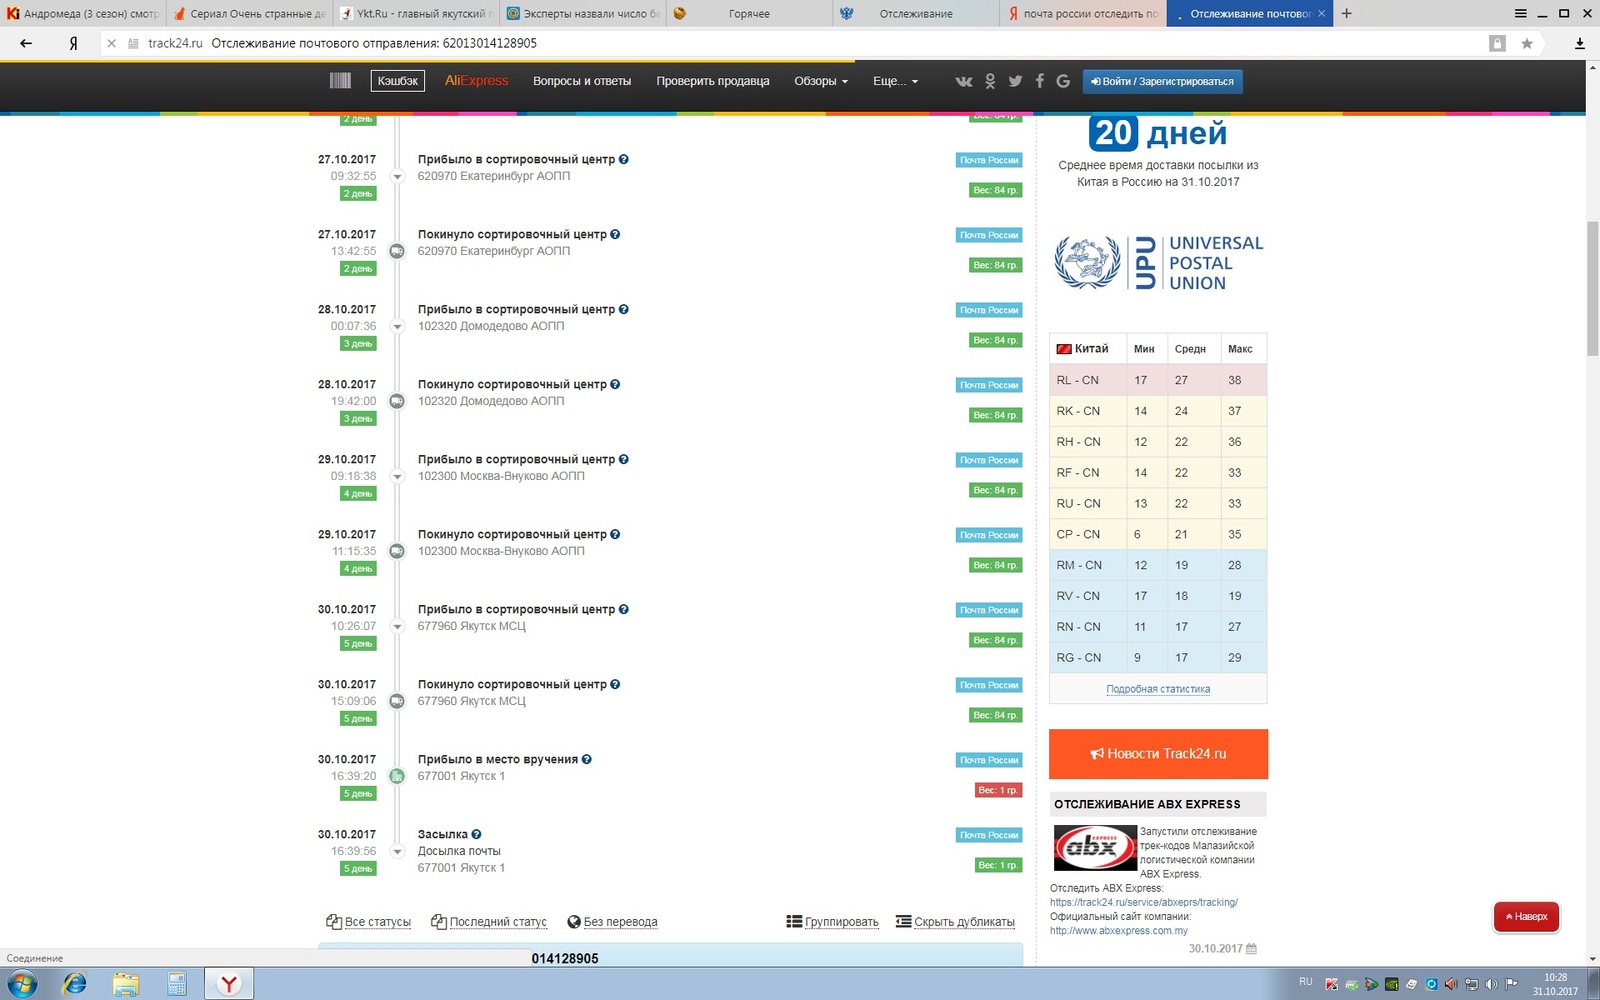Open 'Вопросы и ответы' menu item
Screen dimensions: 1600x1000
pos(582,81)
